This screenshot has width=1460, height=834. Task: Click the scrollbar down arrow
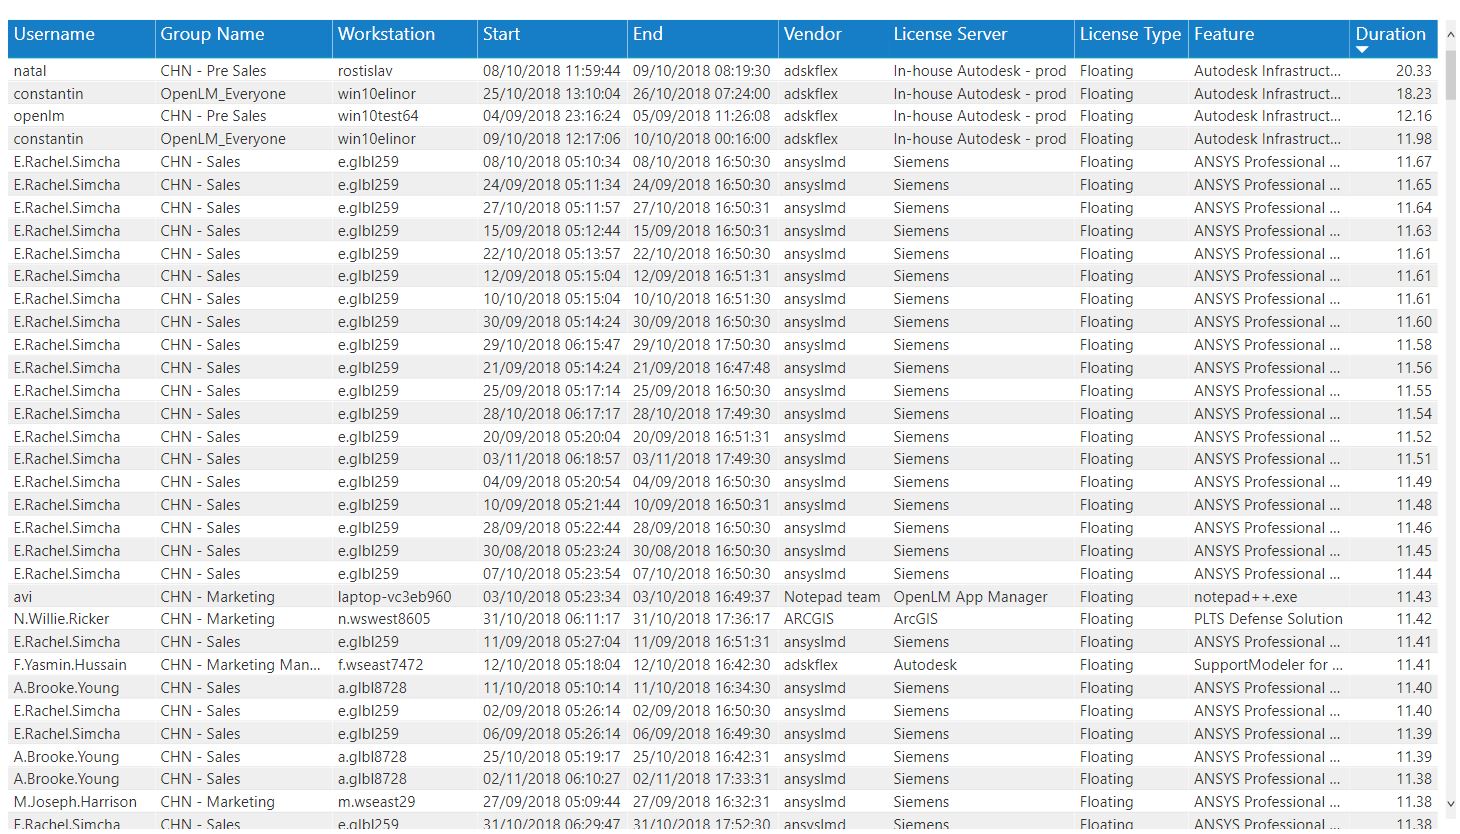1451,803
